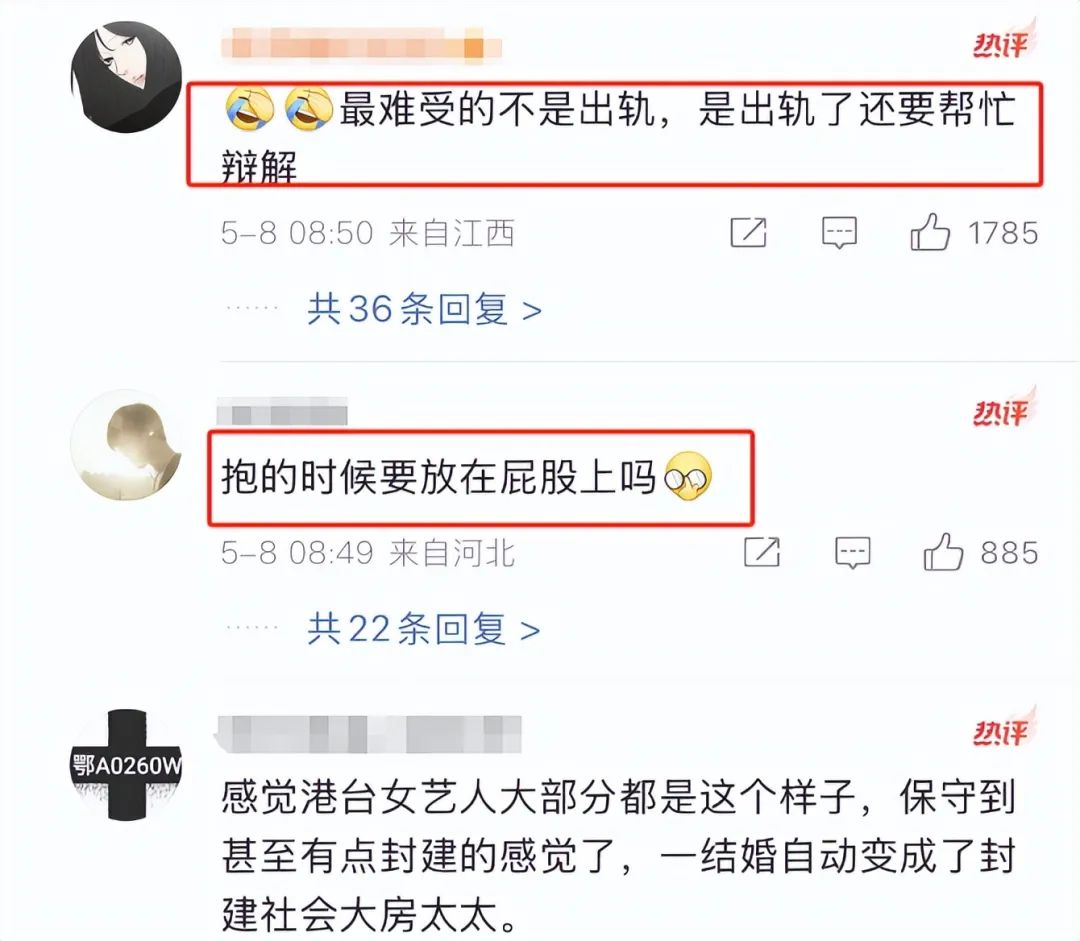Viewport: 1080px width, 941px height.
Task: Like the comment with 885 likes
Action: (943, 552)
